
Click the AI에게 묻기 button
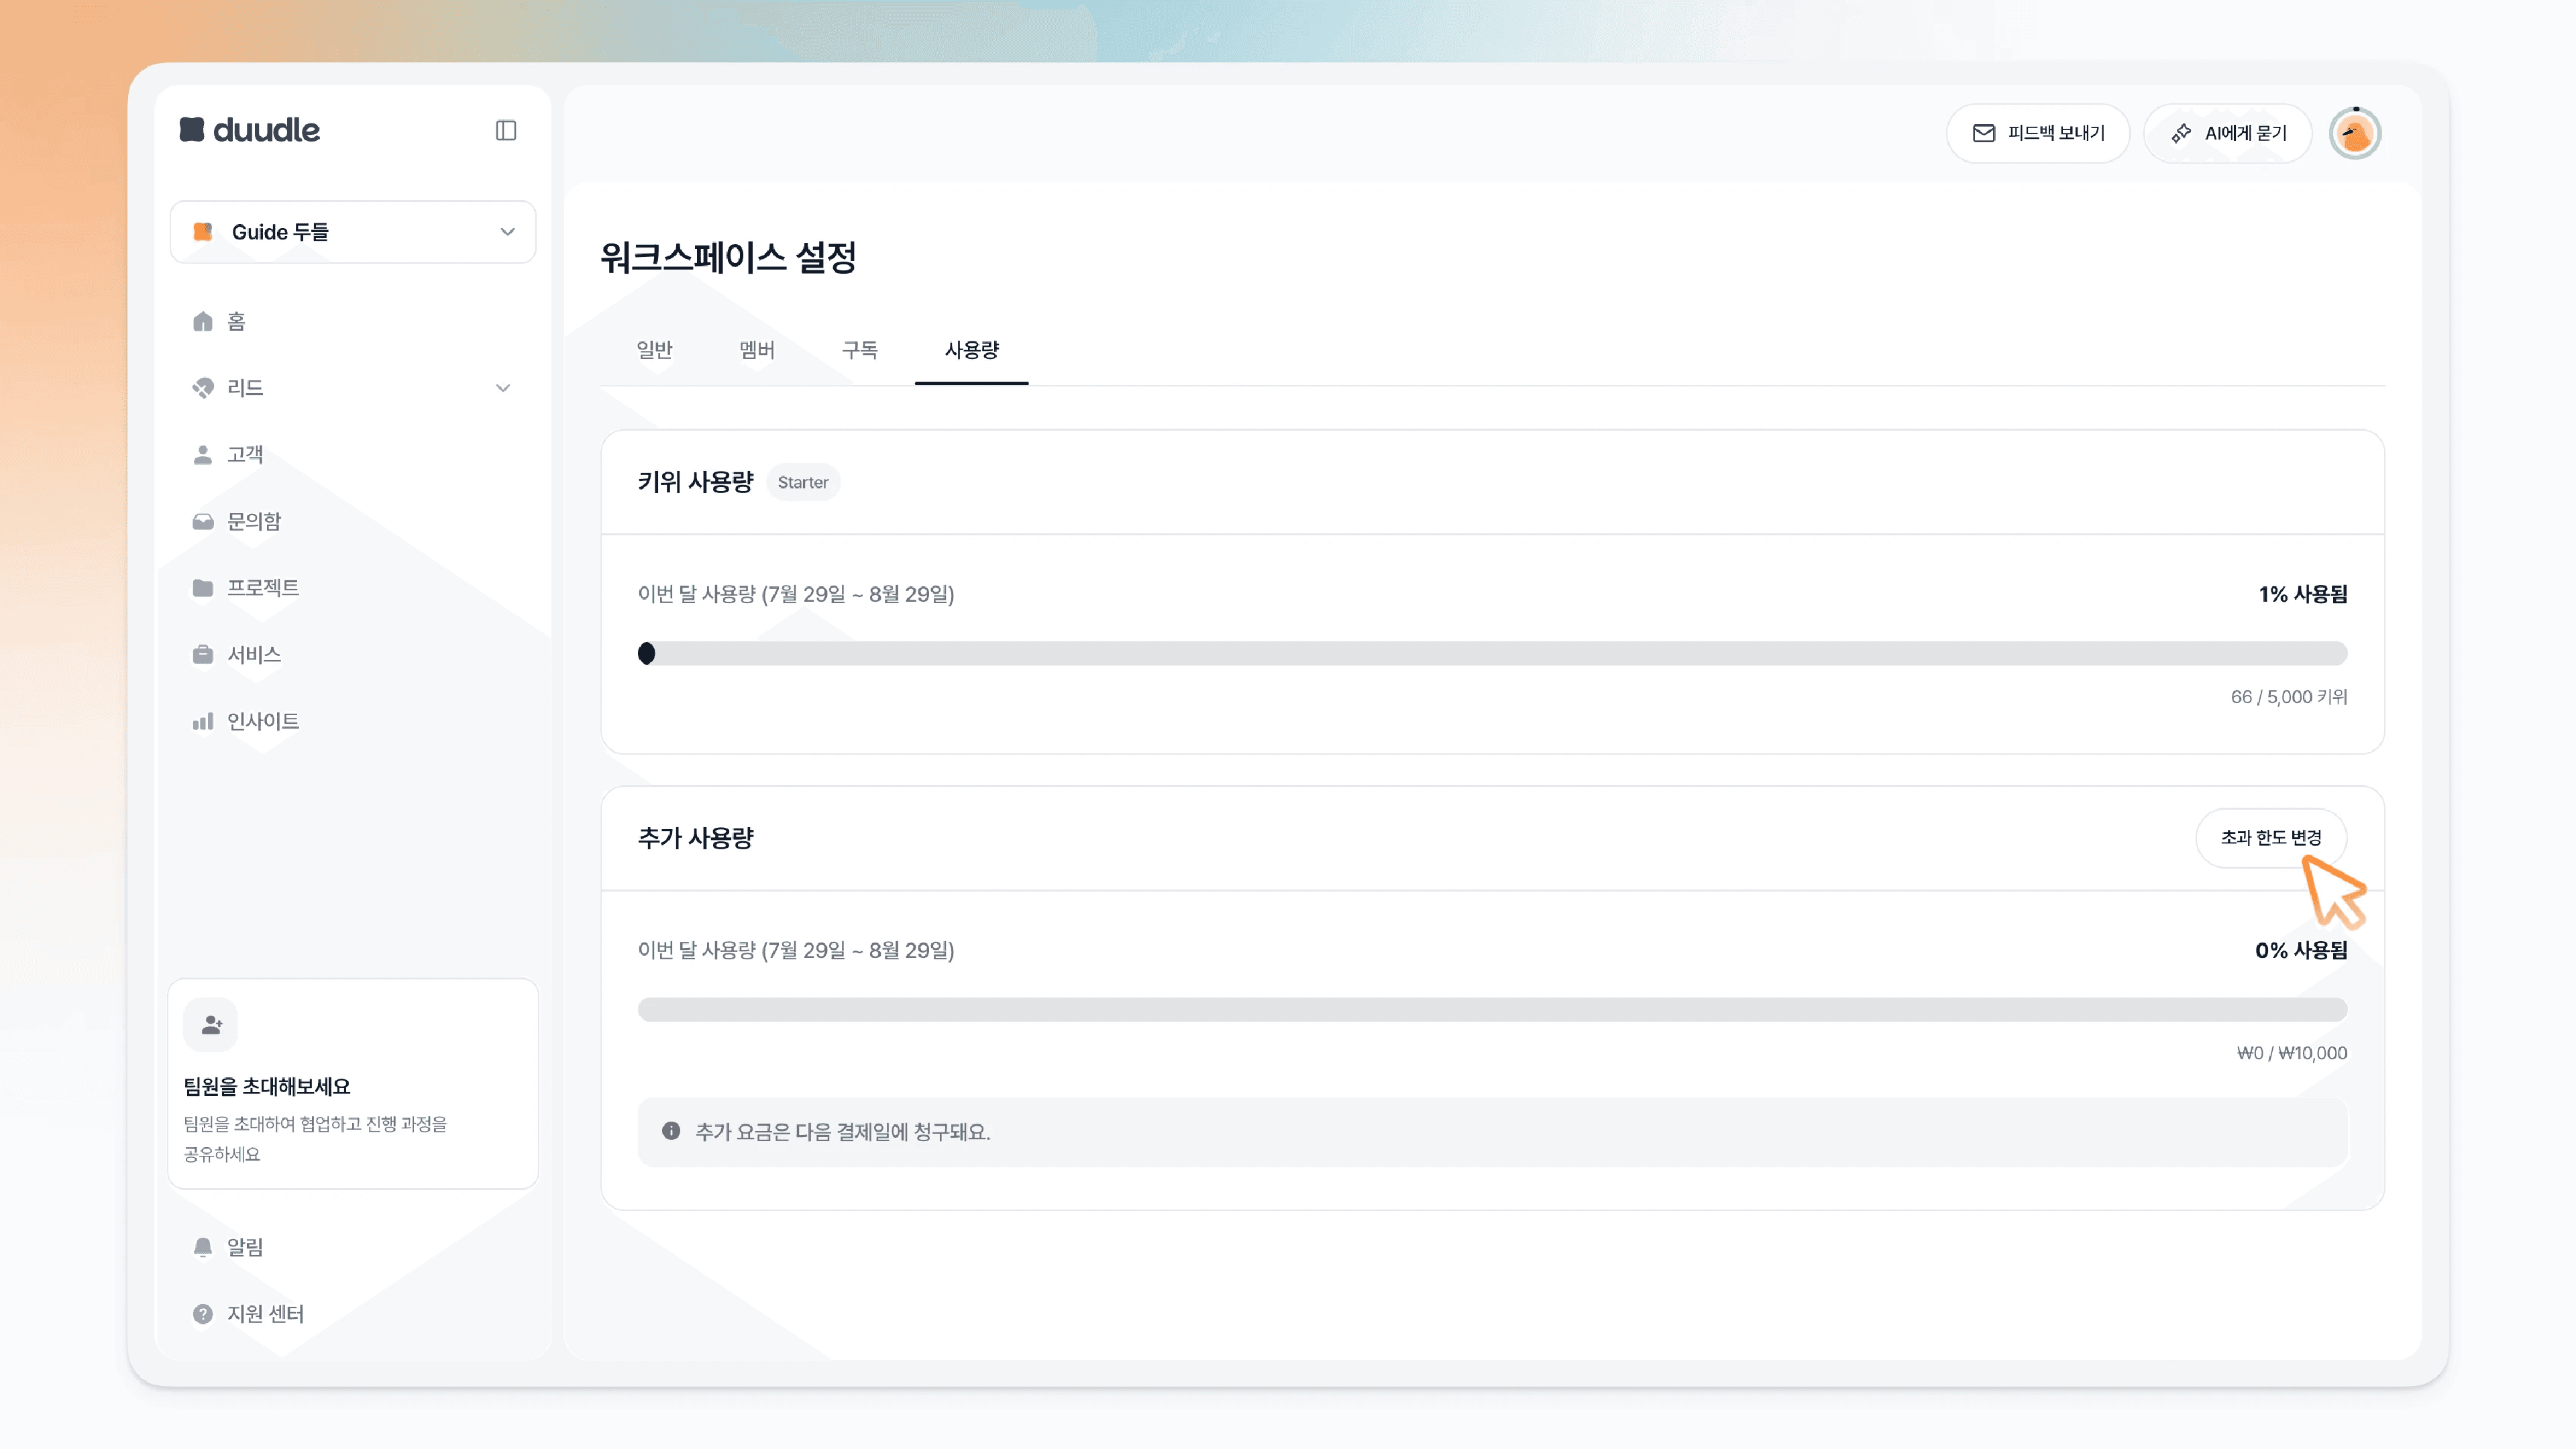pyautogui.click(x=2228, y=133)
